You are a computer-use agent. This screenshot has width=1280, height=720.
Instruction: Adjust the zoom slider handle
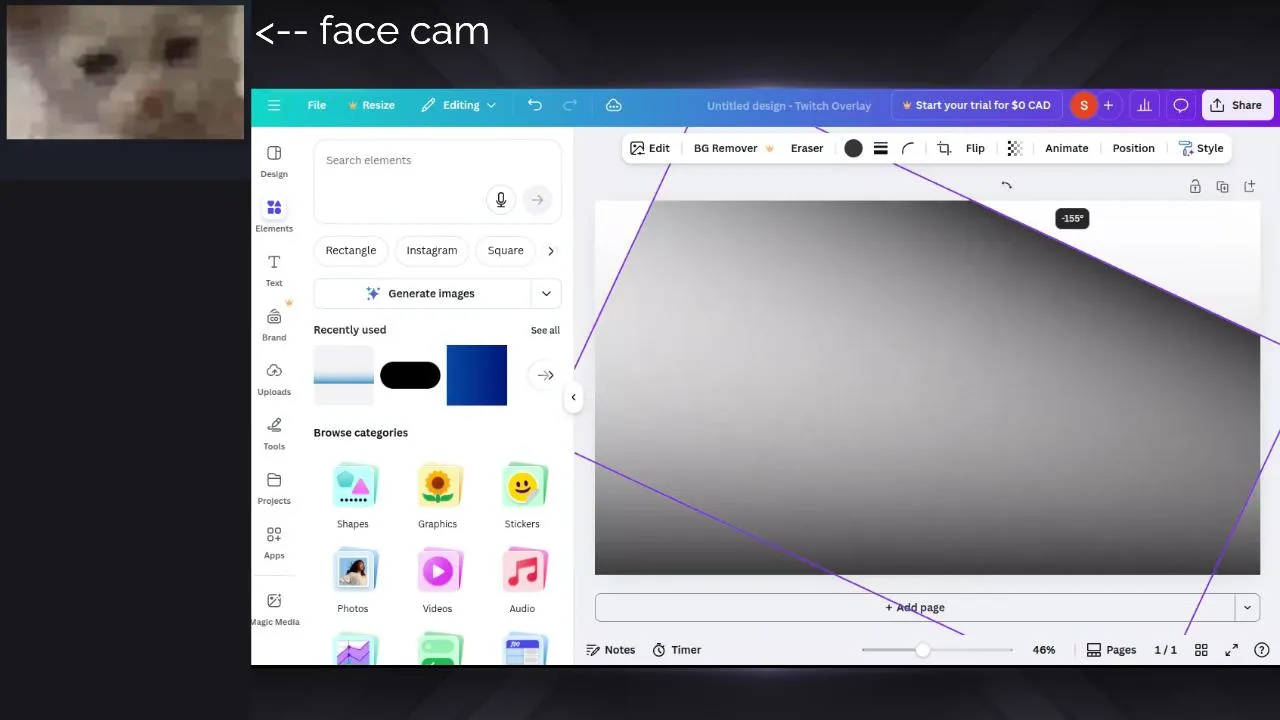coord(922,650)
